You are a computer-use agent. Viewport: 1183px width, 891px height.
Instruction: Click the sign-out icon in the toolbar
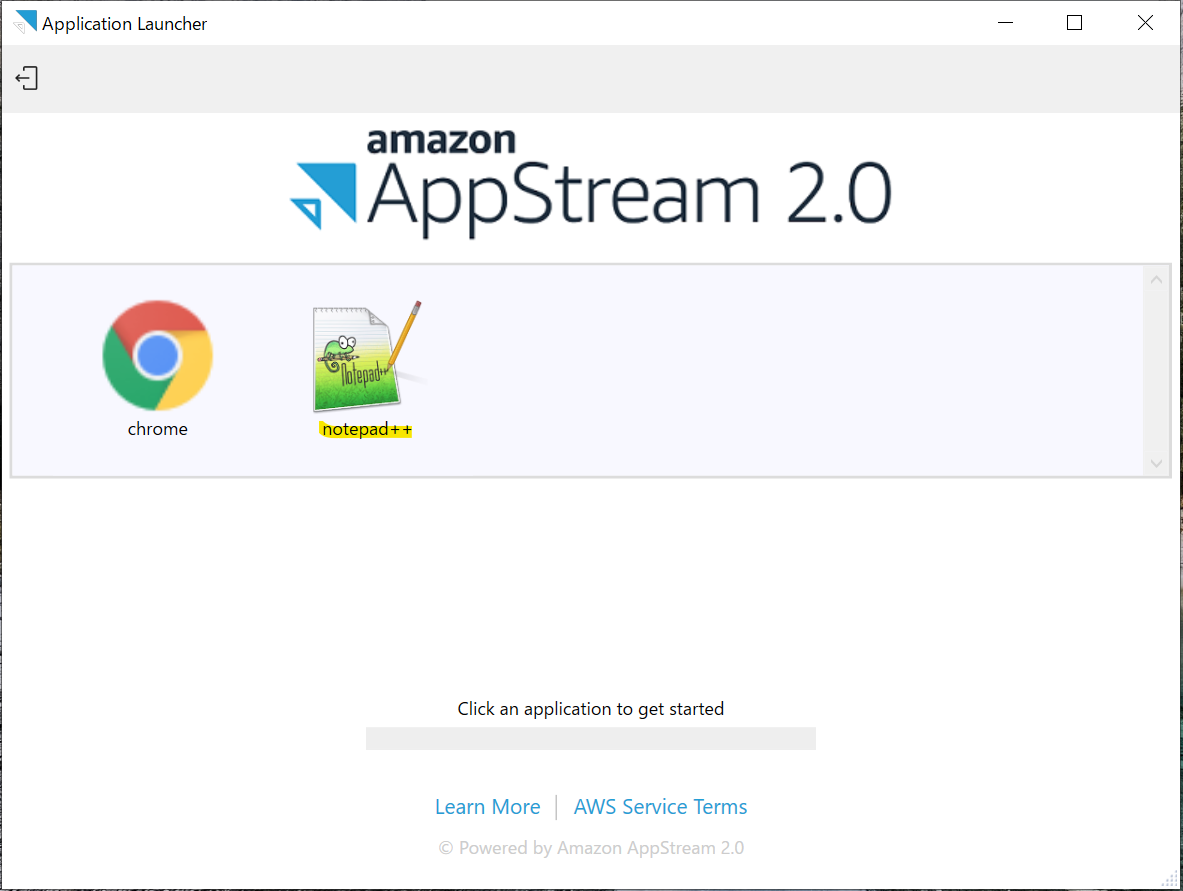[x=27, y=77]
